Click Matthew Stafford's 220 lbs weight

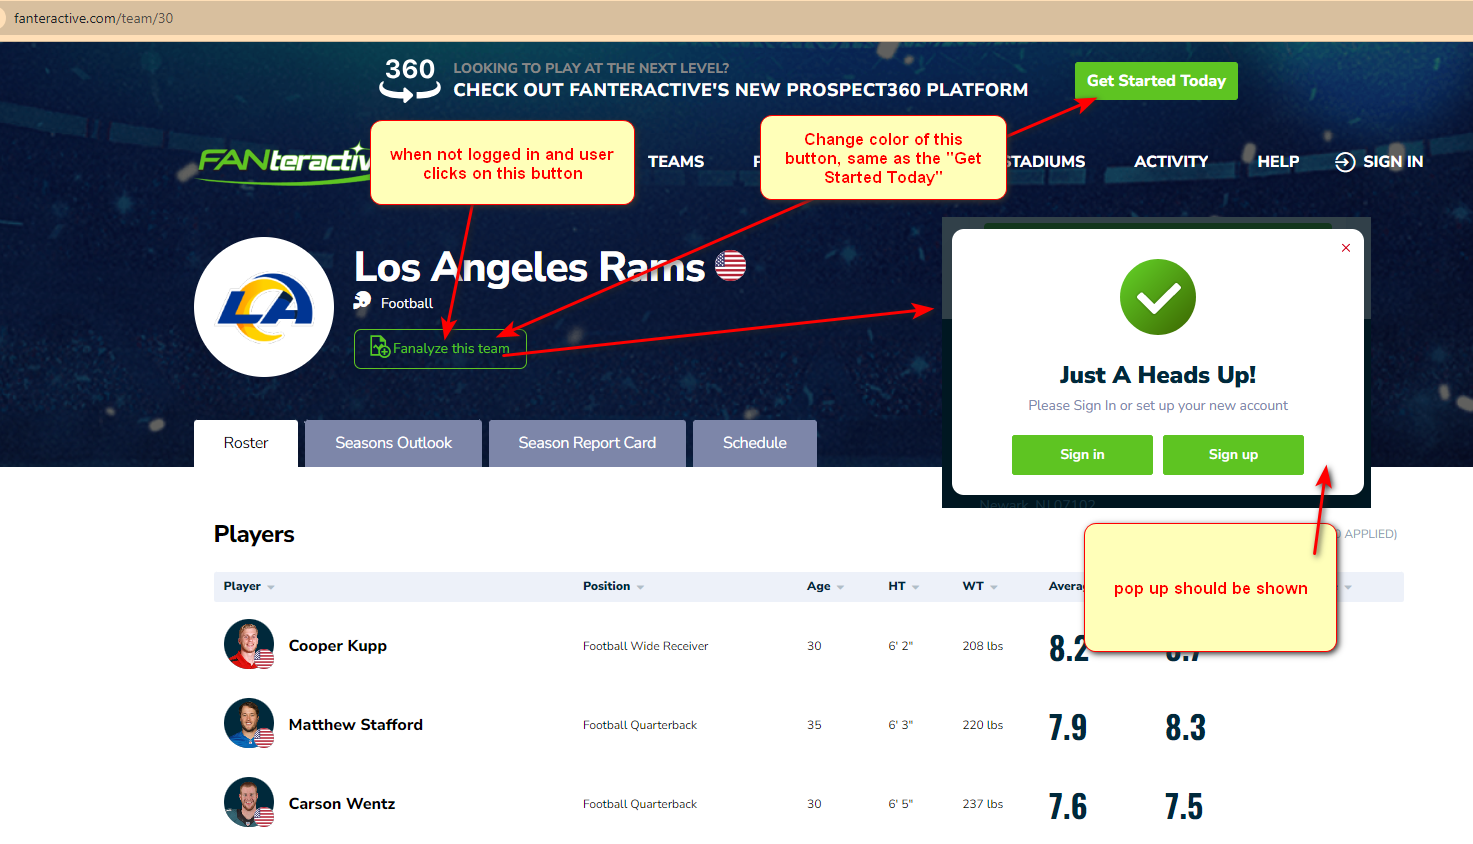tap(983, 725)
